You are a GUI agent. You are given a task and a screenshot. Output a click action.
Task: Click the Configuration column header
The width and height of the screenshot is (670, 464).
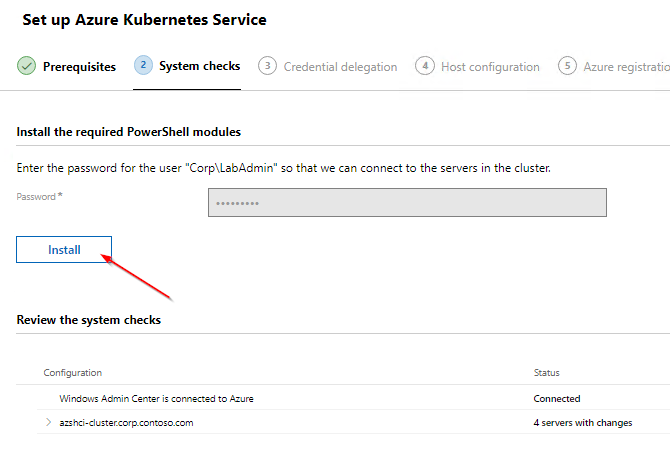pos(73,373)
